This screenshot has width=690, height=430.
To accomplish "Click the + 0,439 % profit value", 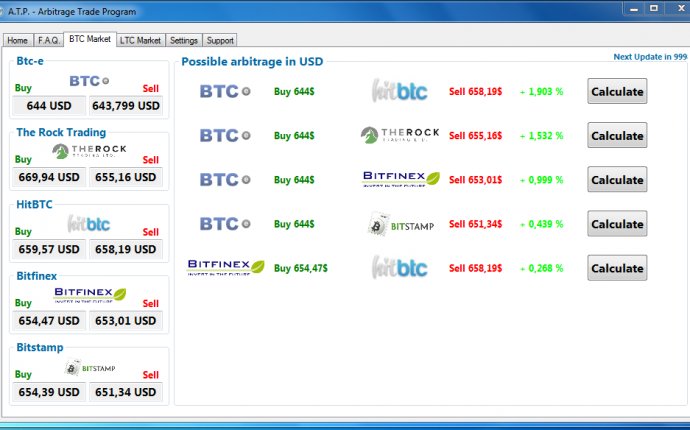I will click(541, 224).
